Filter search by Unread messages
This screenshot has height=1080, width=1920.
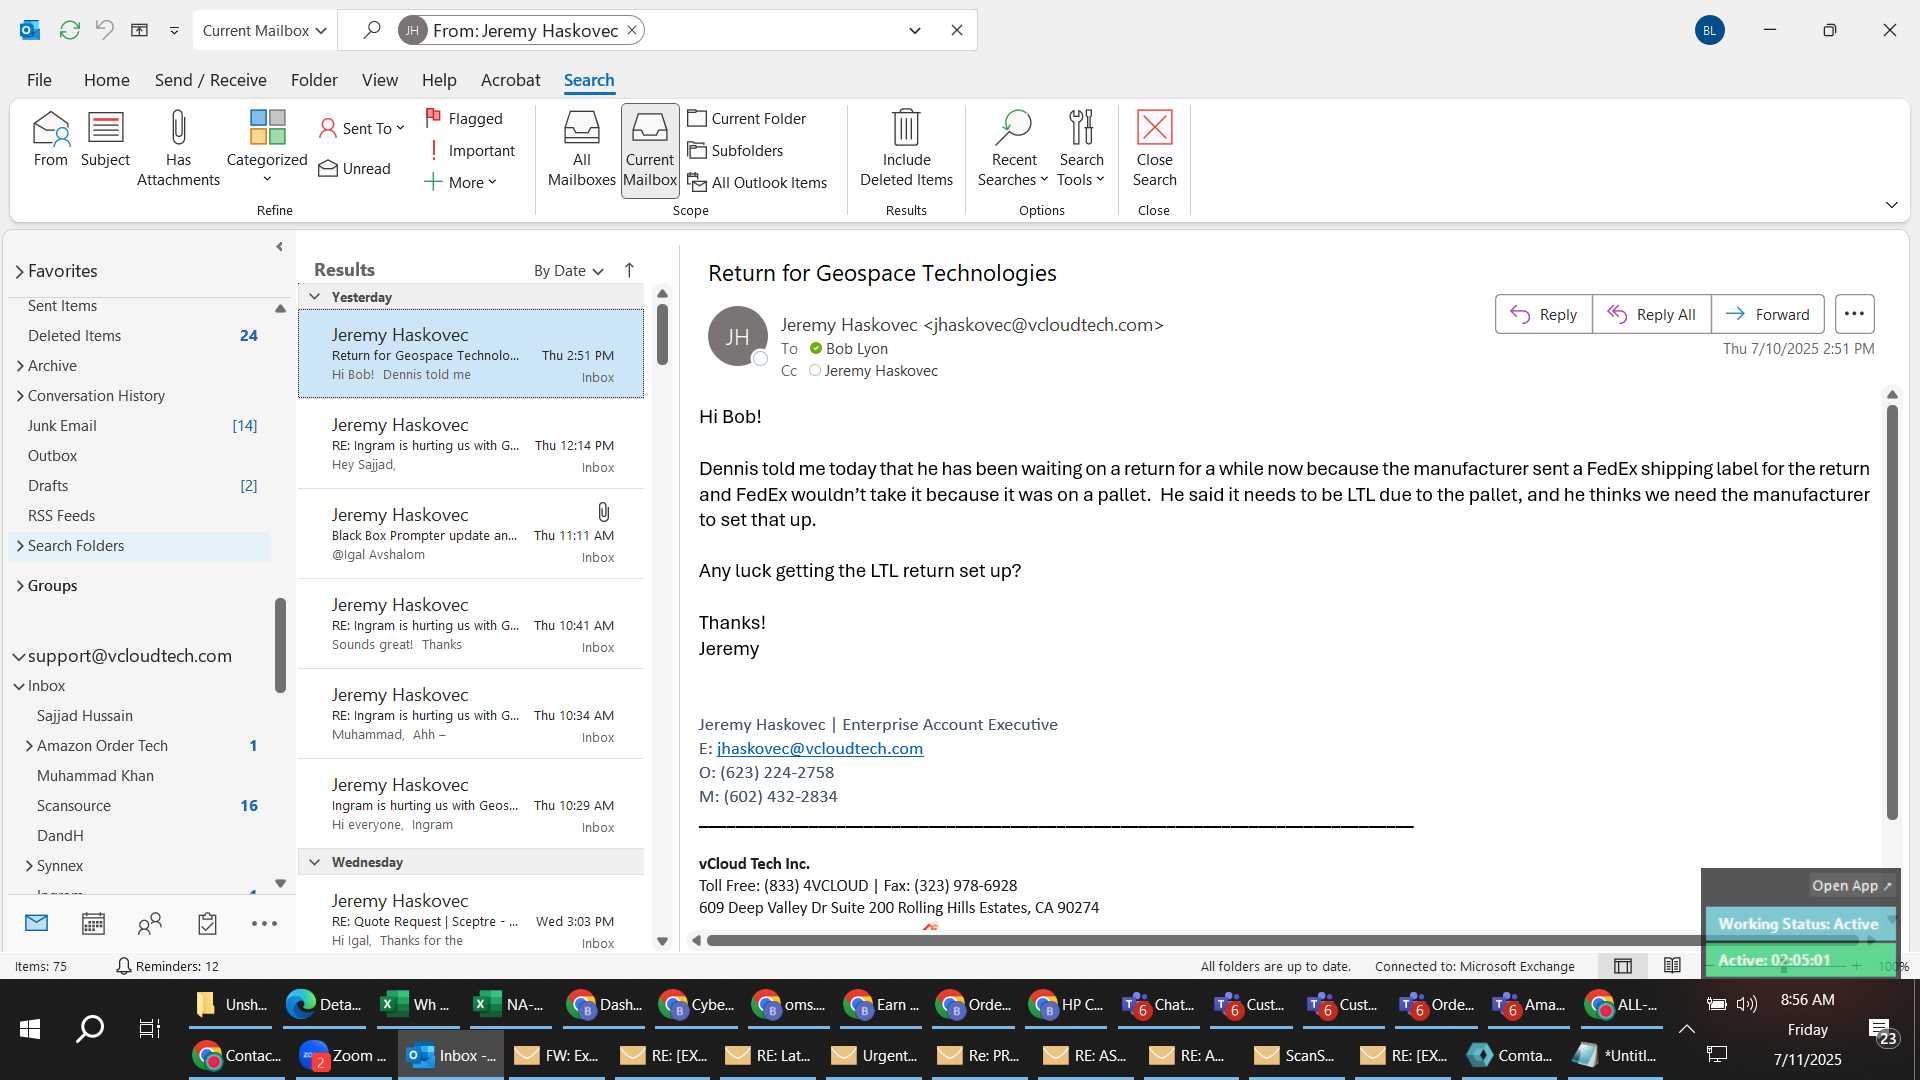point(355,168)
